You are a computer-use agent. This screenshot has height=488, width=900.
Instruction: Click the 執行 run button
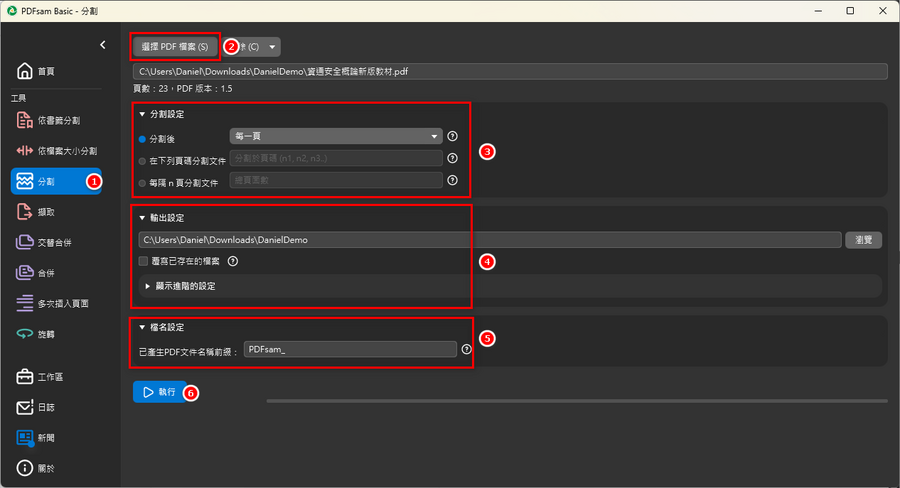pyautogui.click(x=160, y=392)
